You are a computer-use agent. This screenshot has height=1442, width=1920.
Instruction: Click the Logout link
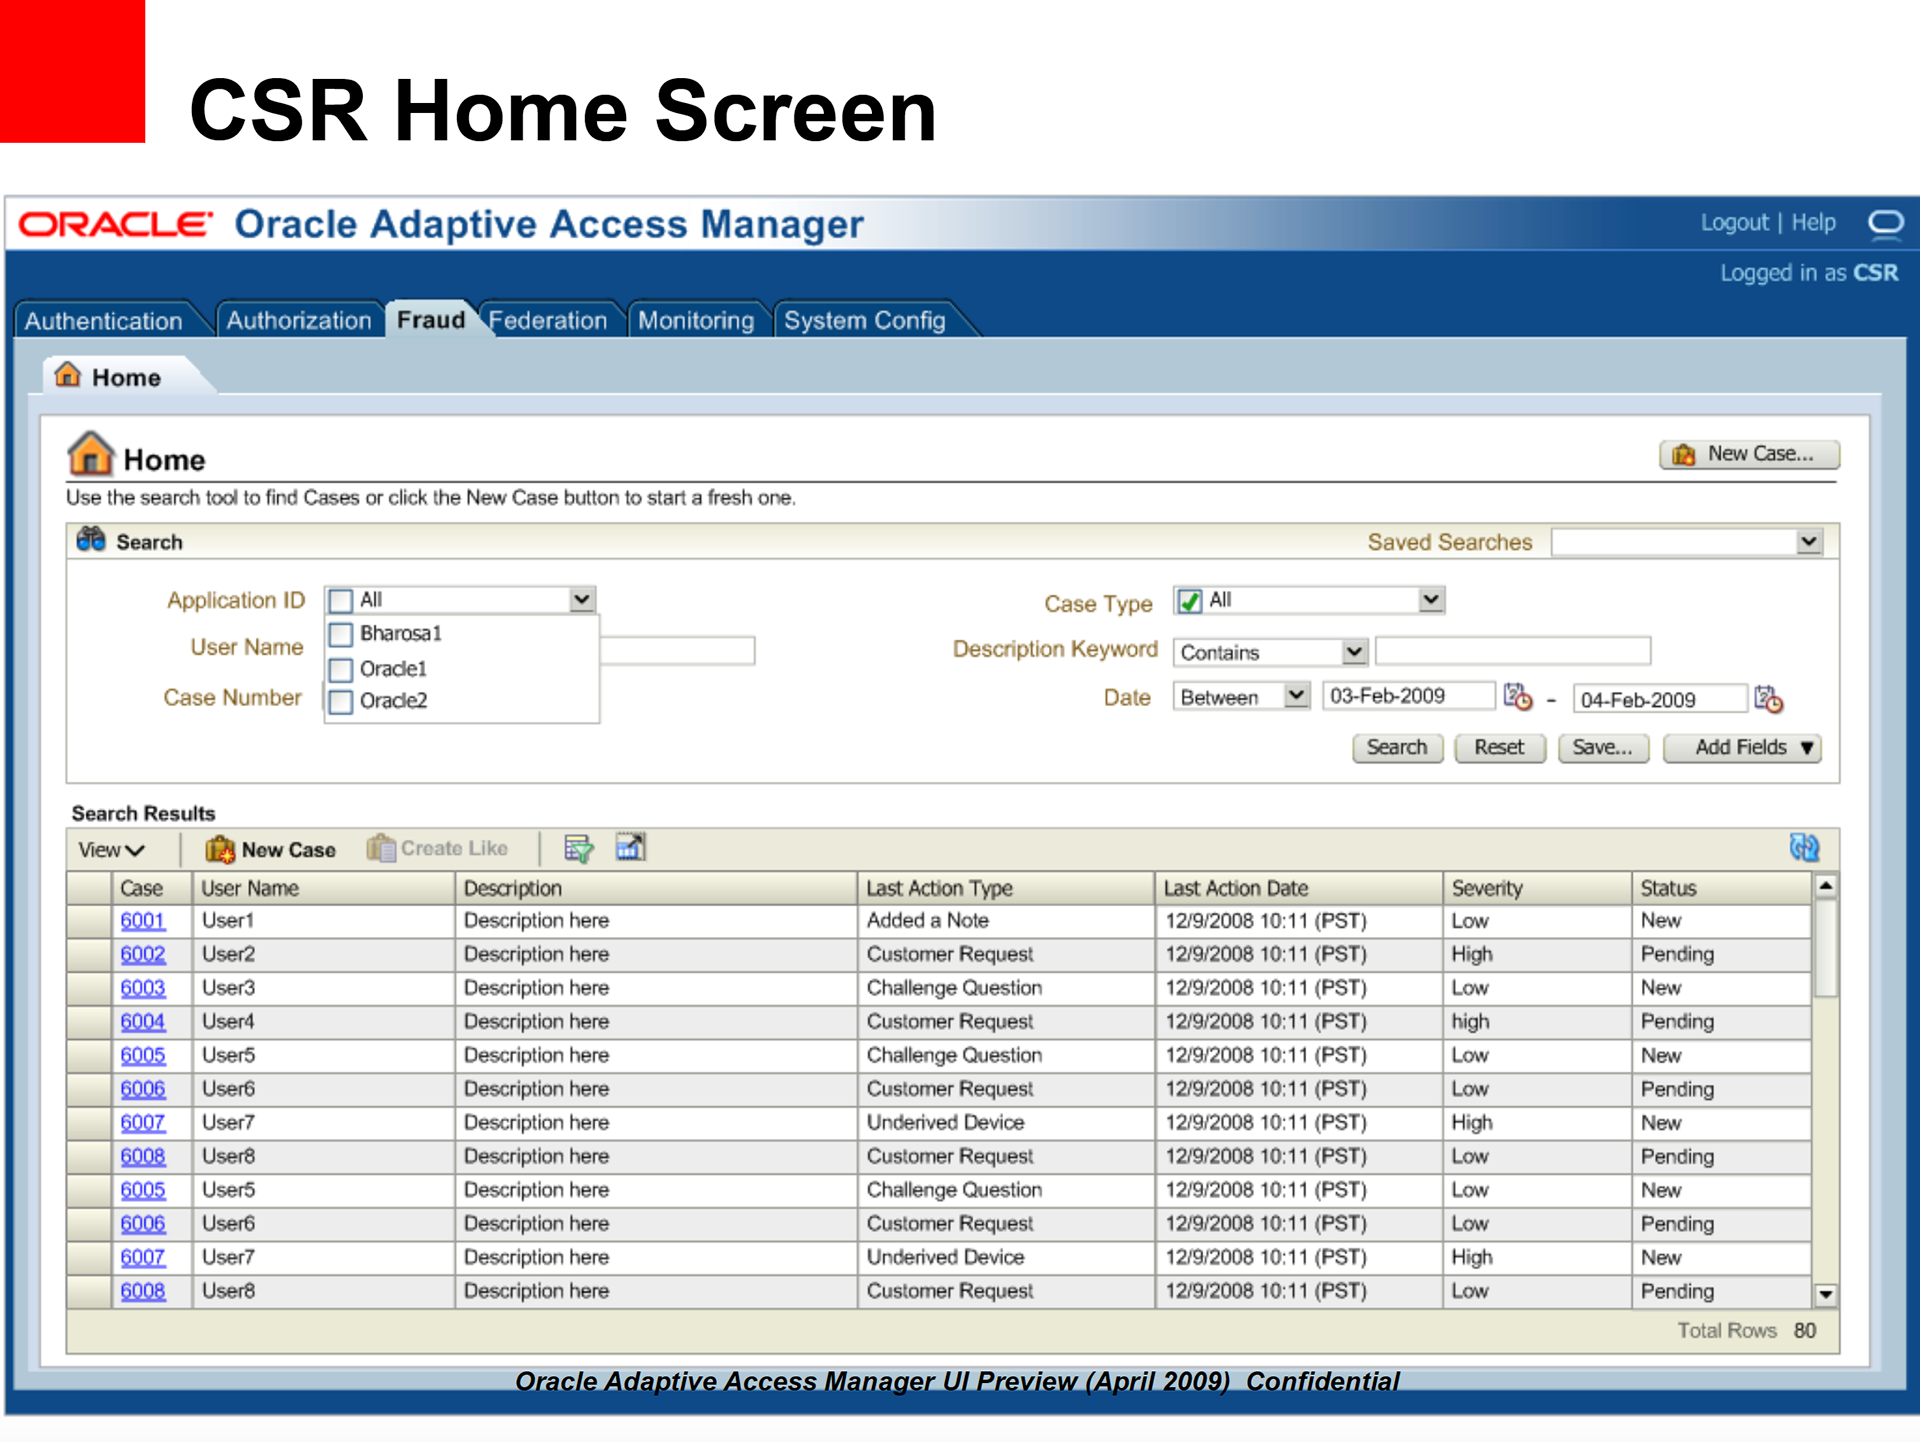1735,223
